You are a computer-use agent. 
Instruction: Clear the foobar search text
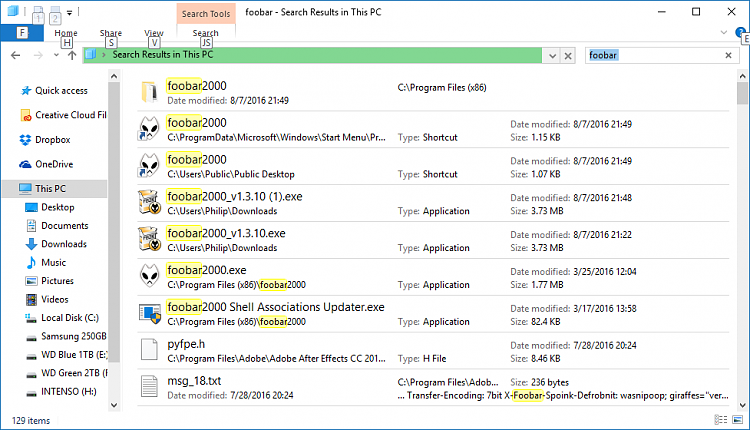point(728,55)
